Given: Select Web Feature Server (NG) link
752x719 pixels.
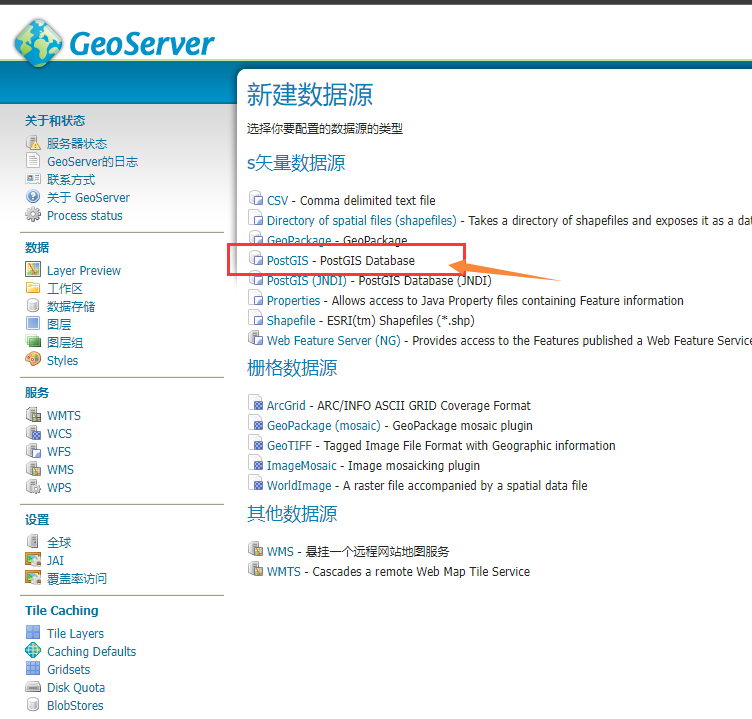Looking at the screenshot, I should pos(333,341).
